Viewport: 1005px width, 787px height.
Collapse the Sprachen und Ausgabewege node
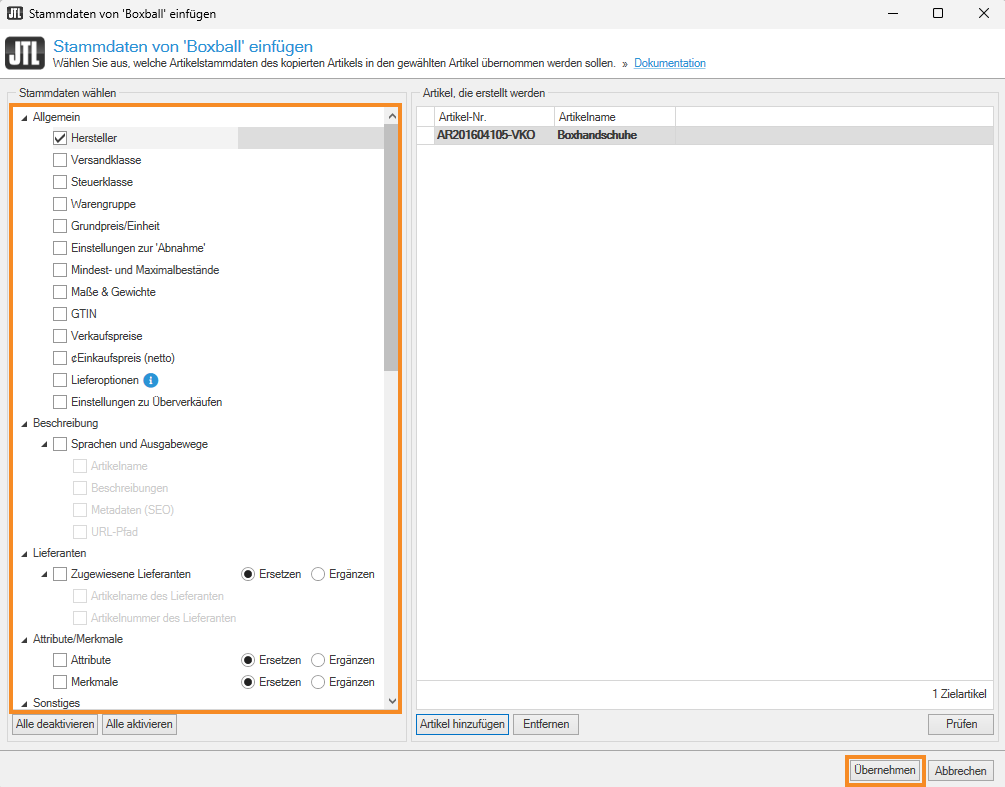click(x=44, y=445)
